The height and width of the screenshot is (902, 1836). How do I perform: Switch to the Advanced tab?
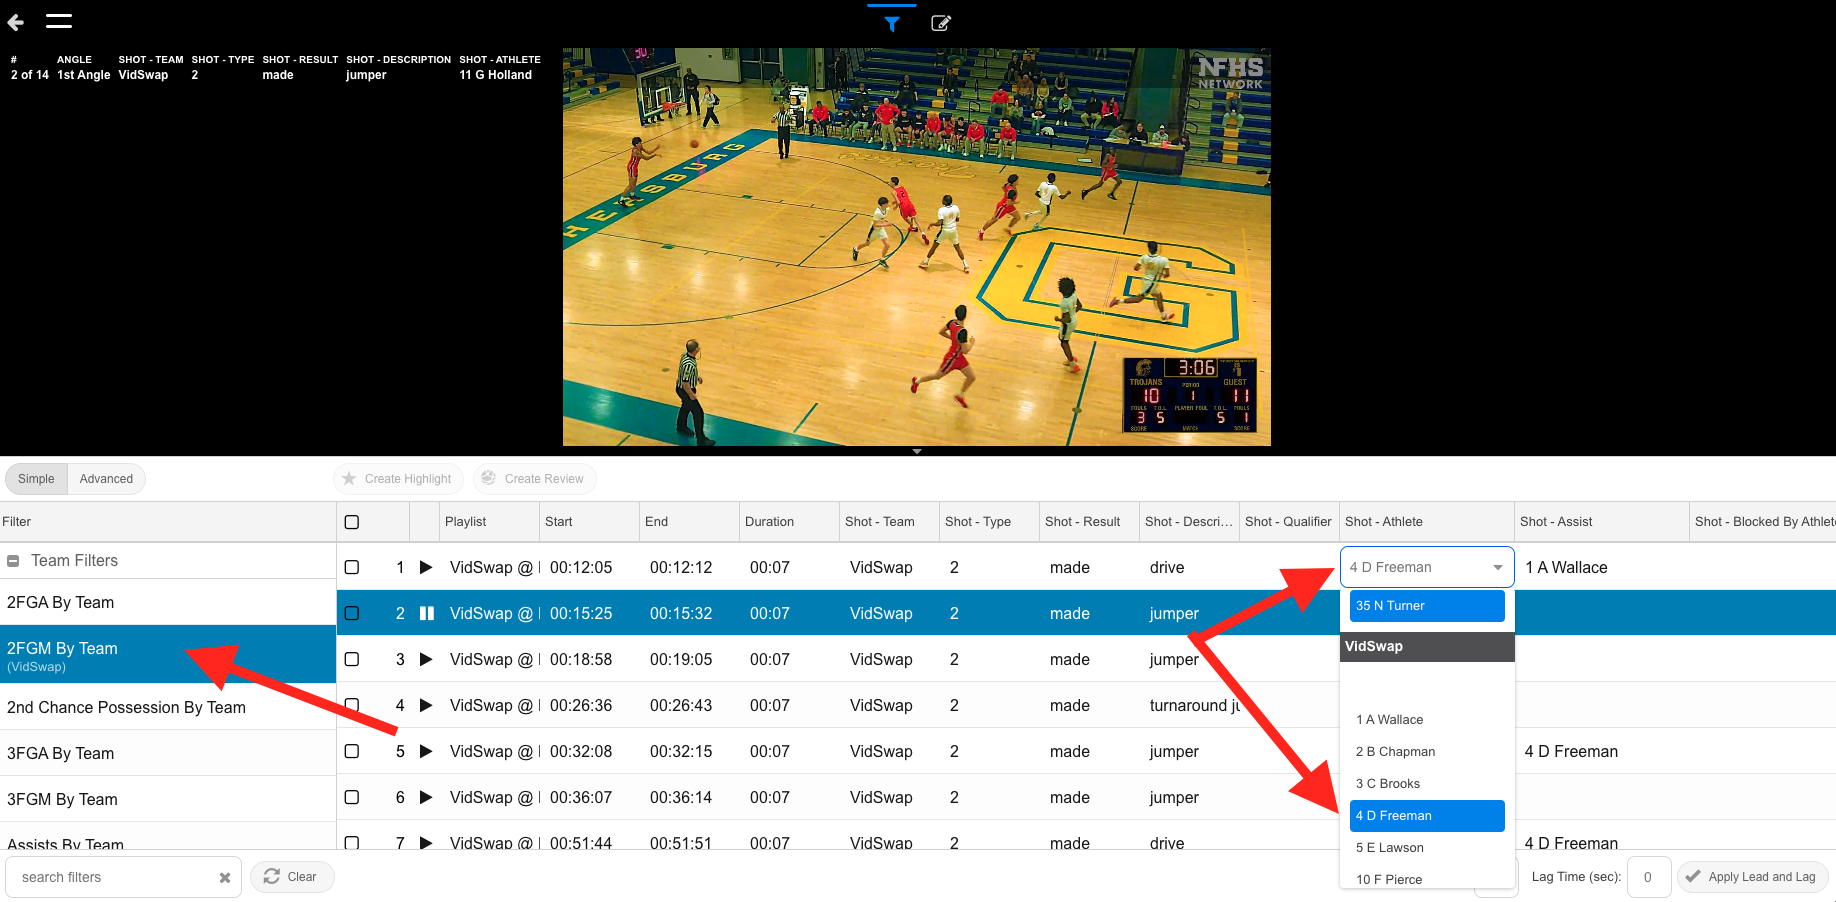pos(106,479)
